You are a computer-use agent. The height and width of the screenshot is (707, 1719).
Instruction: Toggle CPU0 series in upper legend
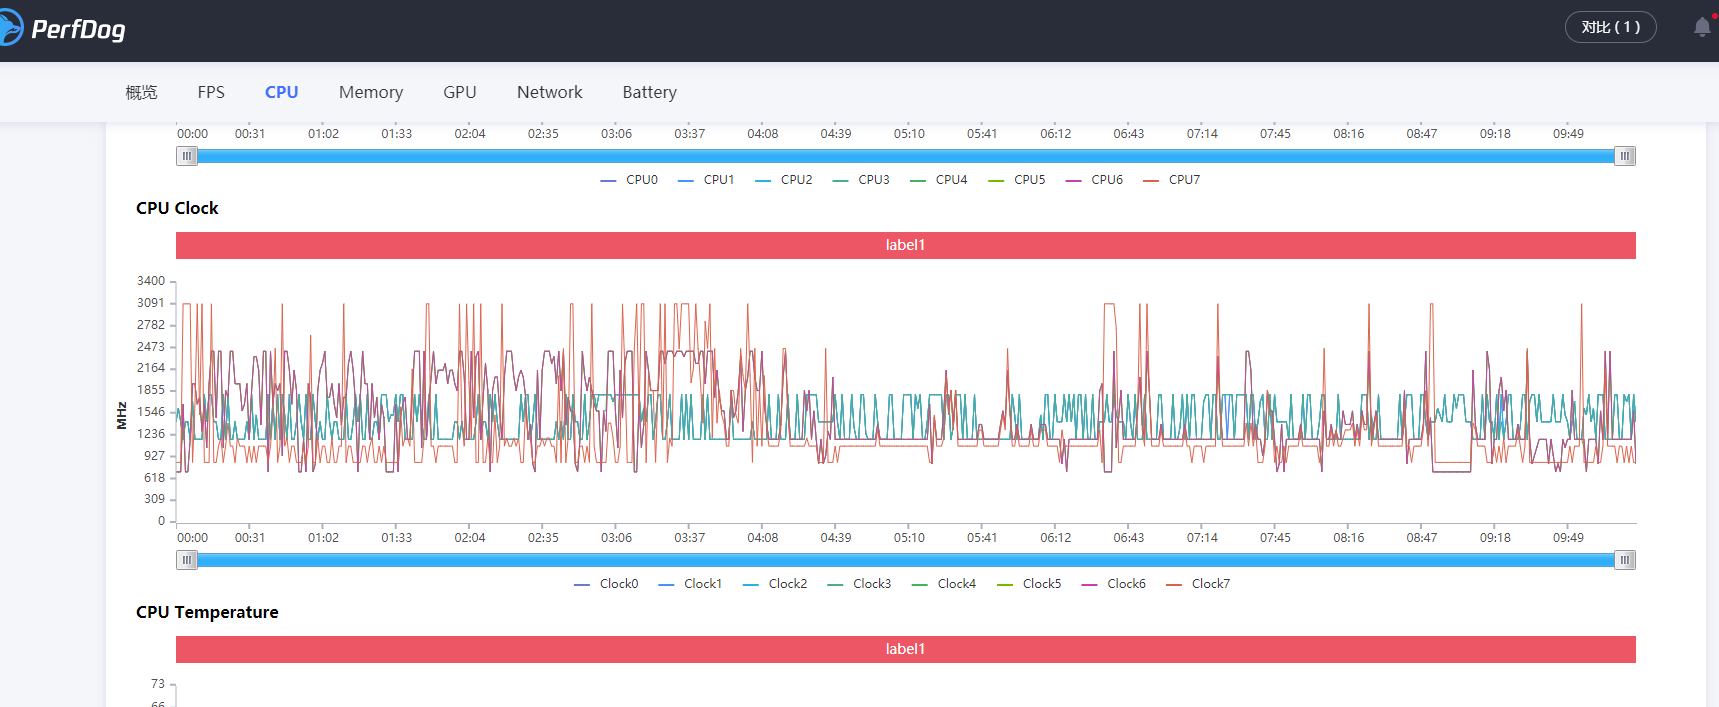pos(630,180)
